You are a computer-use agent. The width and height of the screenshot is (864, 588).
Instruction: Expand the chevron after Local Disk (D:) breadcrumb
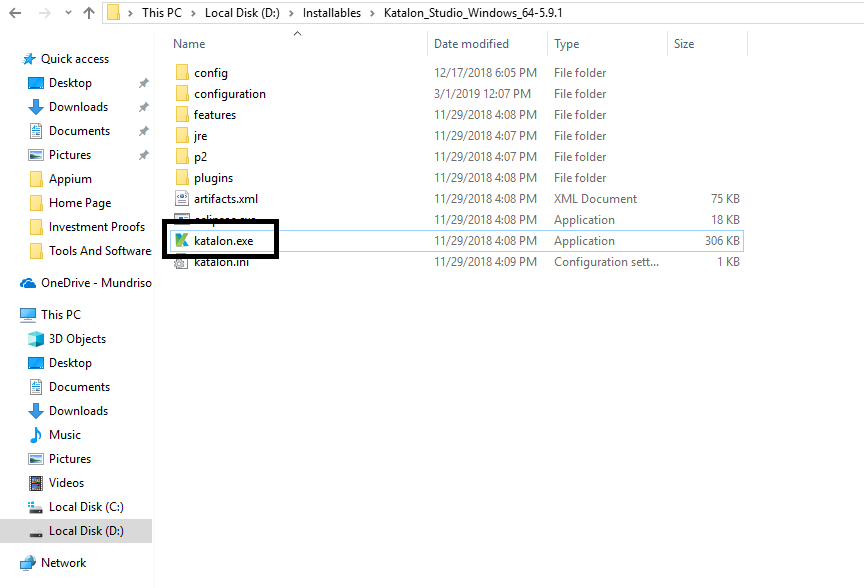(291, 13)
